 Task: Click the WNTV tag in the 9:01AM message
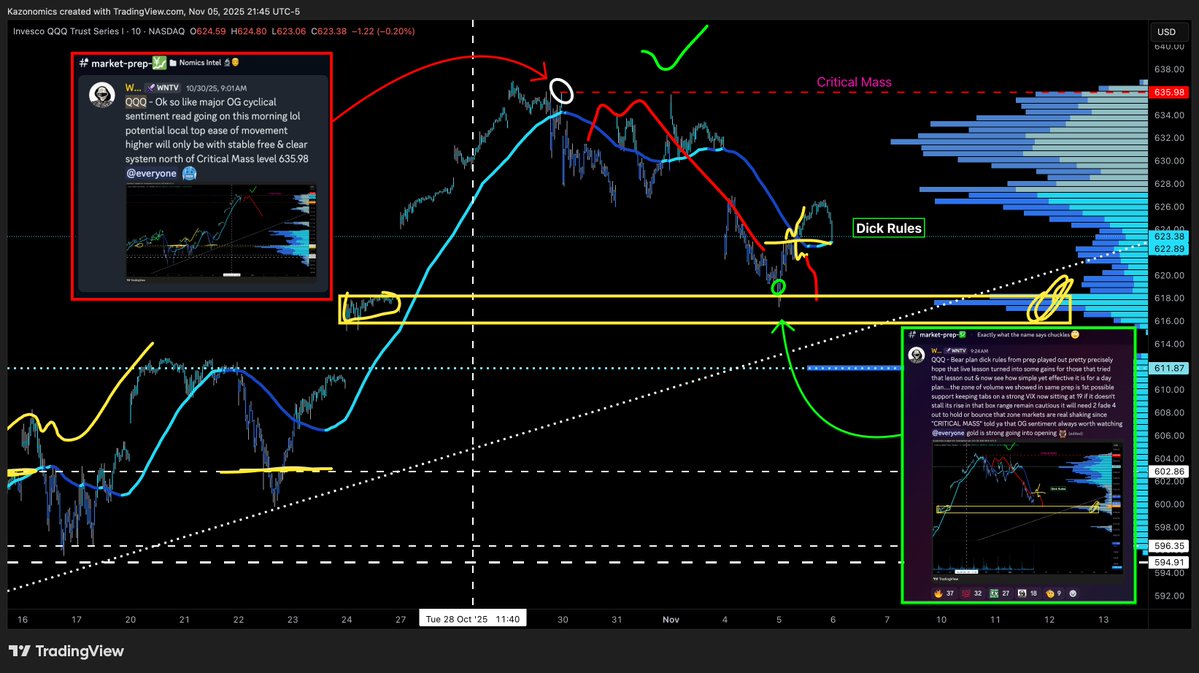pos(163,88)
